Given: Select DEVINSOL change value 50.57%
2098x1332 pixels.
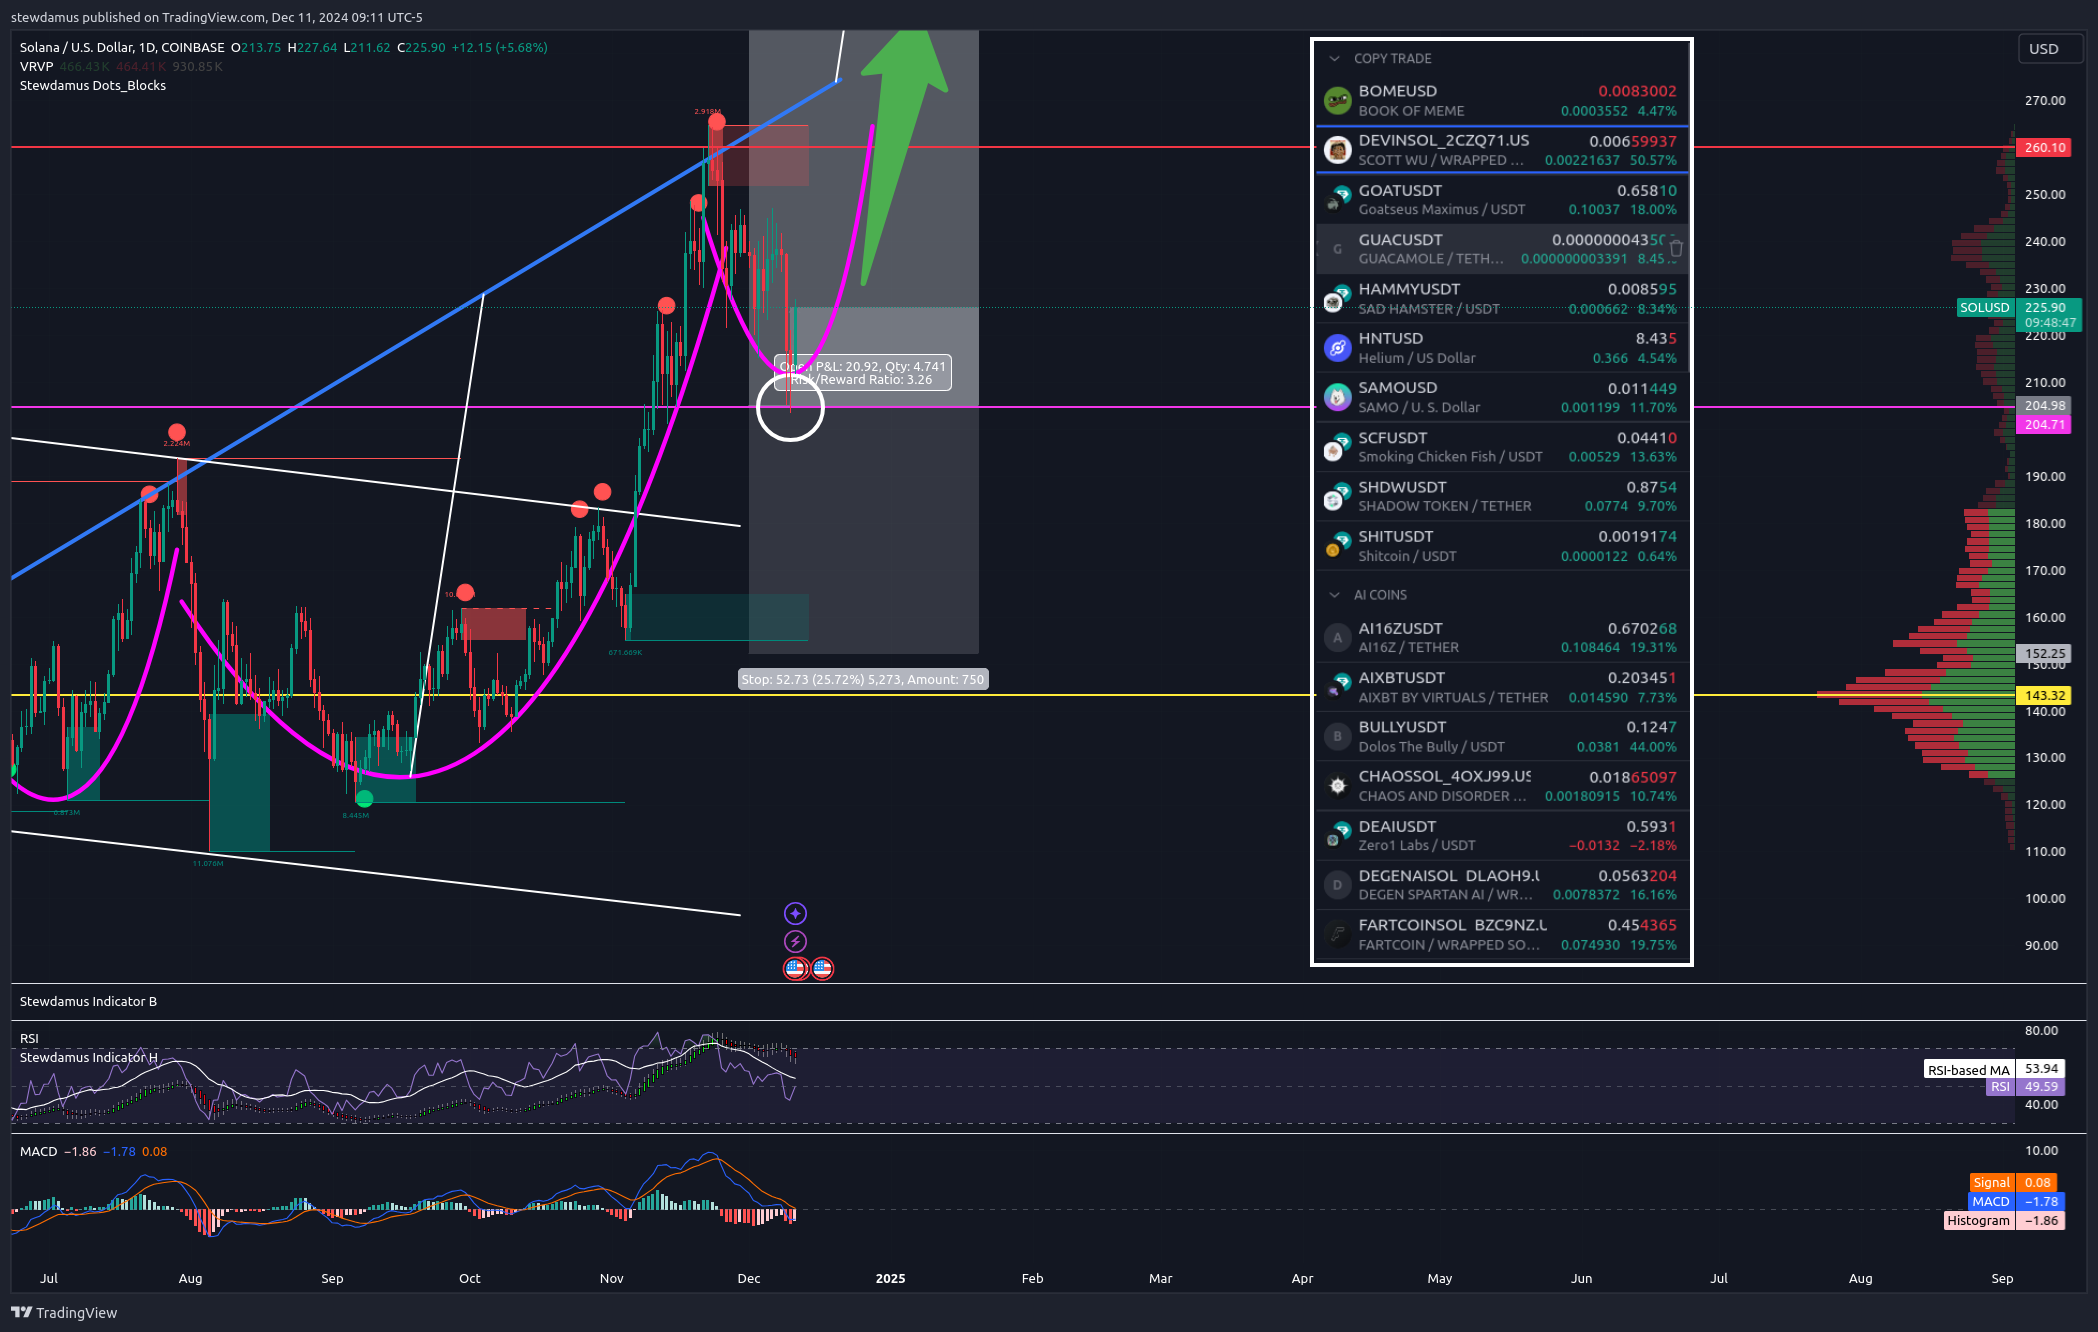Looking at the screenshot, I should pos(1653,160).
